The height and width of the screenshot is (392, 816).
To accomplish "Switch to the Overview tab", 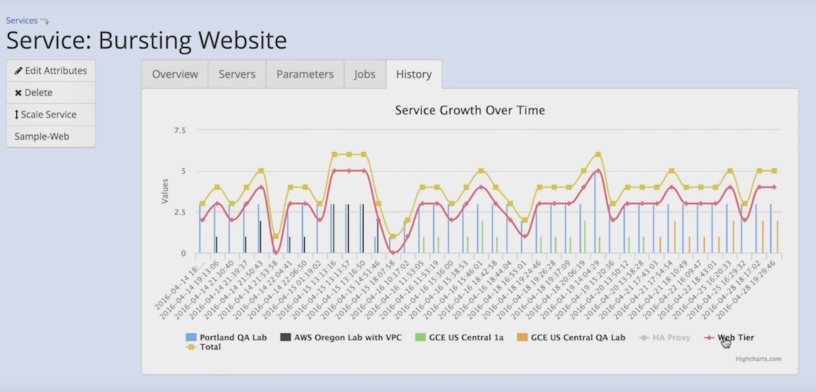I will pos(175,74).
